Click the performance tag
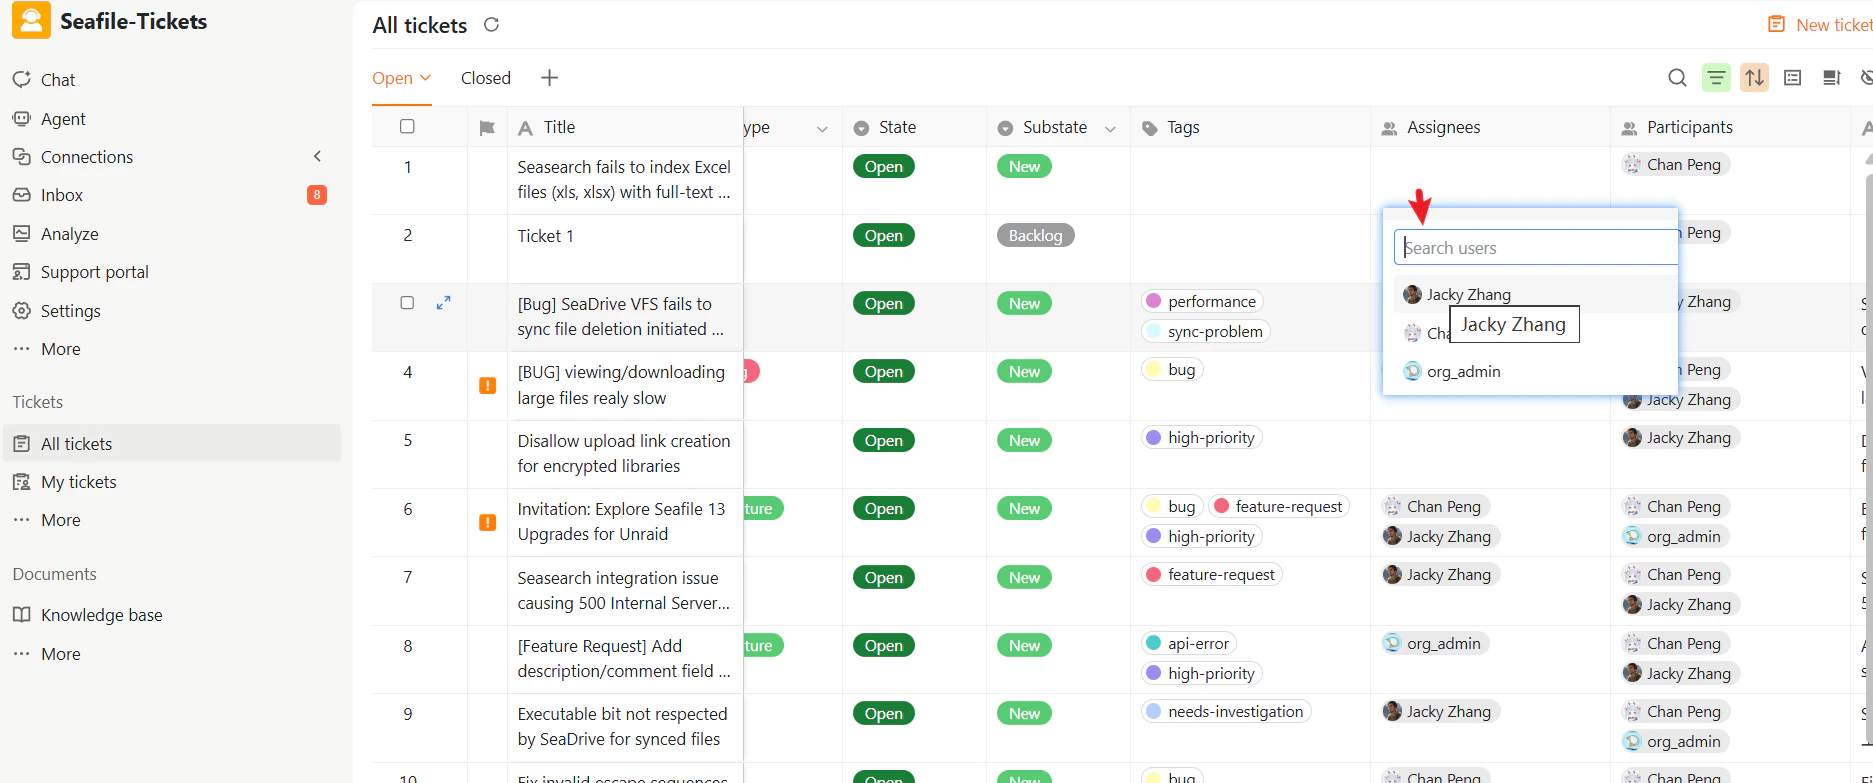 coord(1201,301)
